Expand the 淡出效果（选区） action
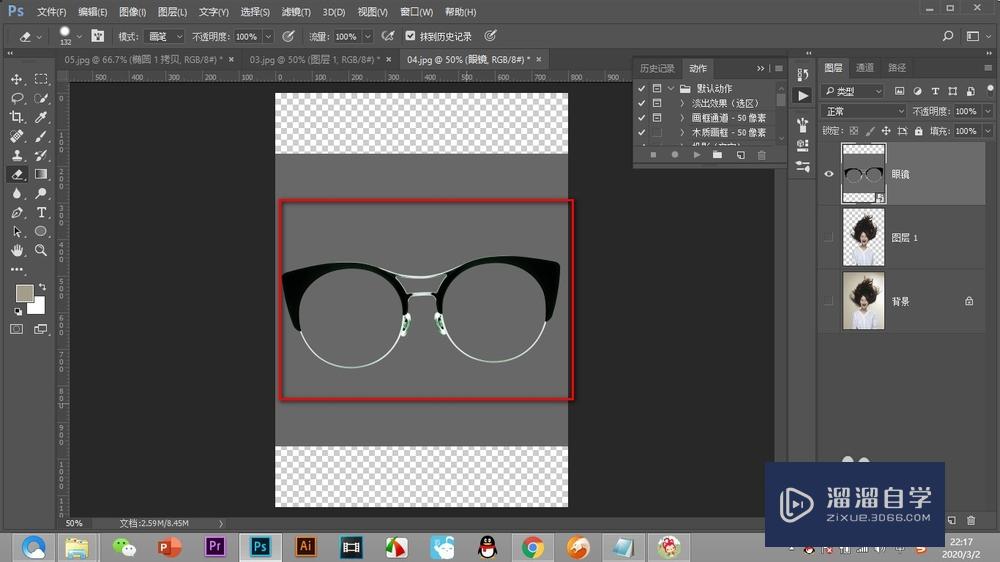Viewport: 1000px width, 562px height. click(x=682, y=103)
